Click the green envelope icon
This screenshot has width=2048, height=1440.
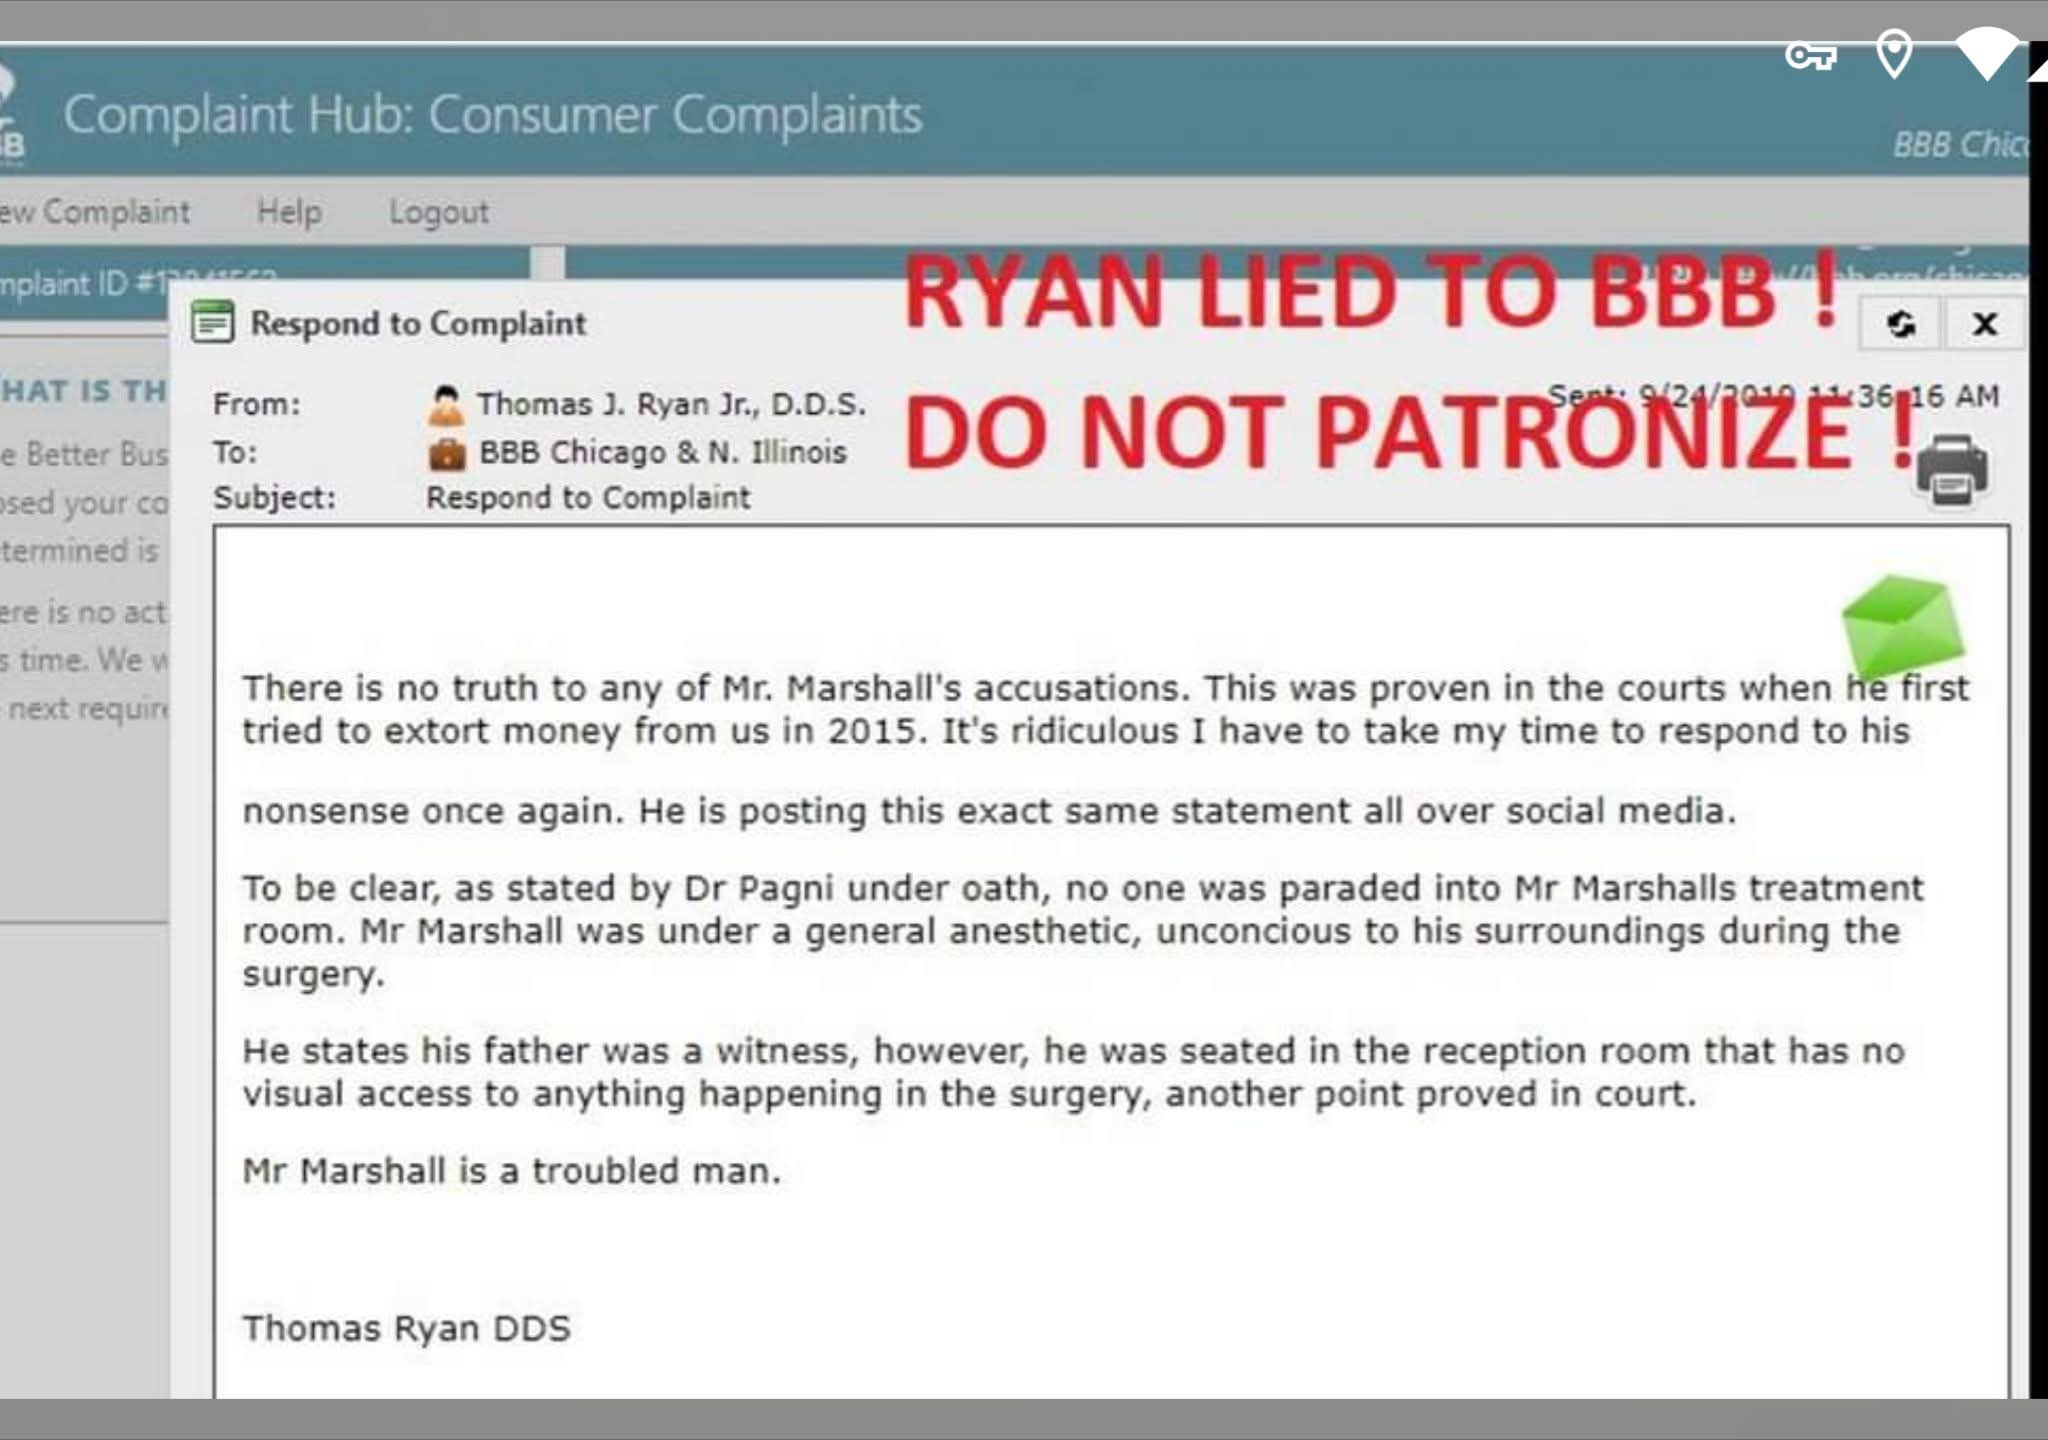(1903, 625)
